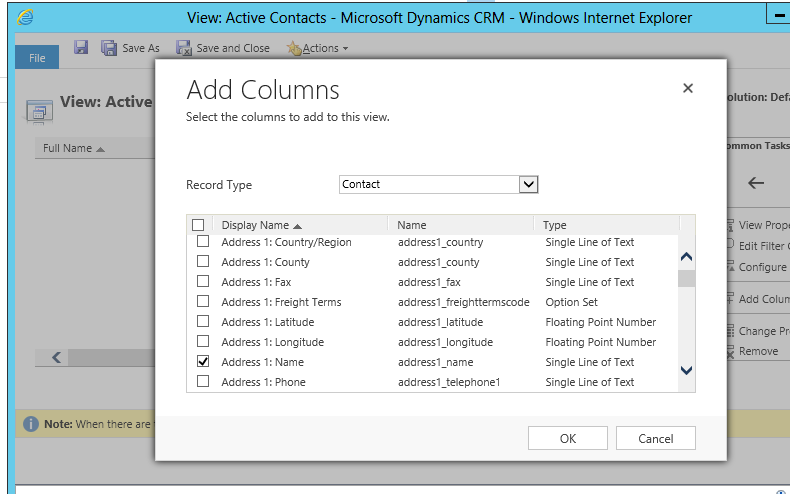Screen dimensions: 790x494
Task: Click the left arrow under Common Tasks
Action: [x=756, y=183]
